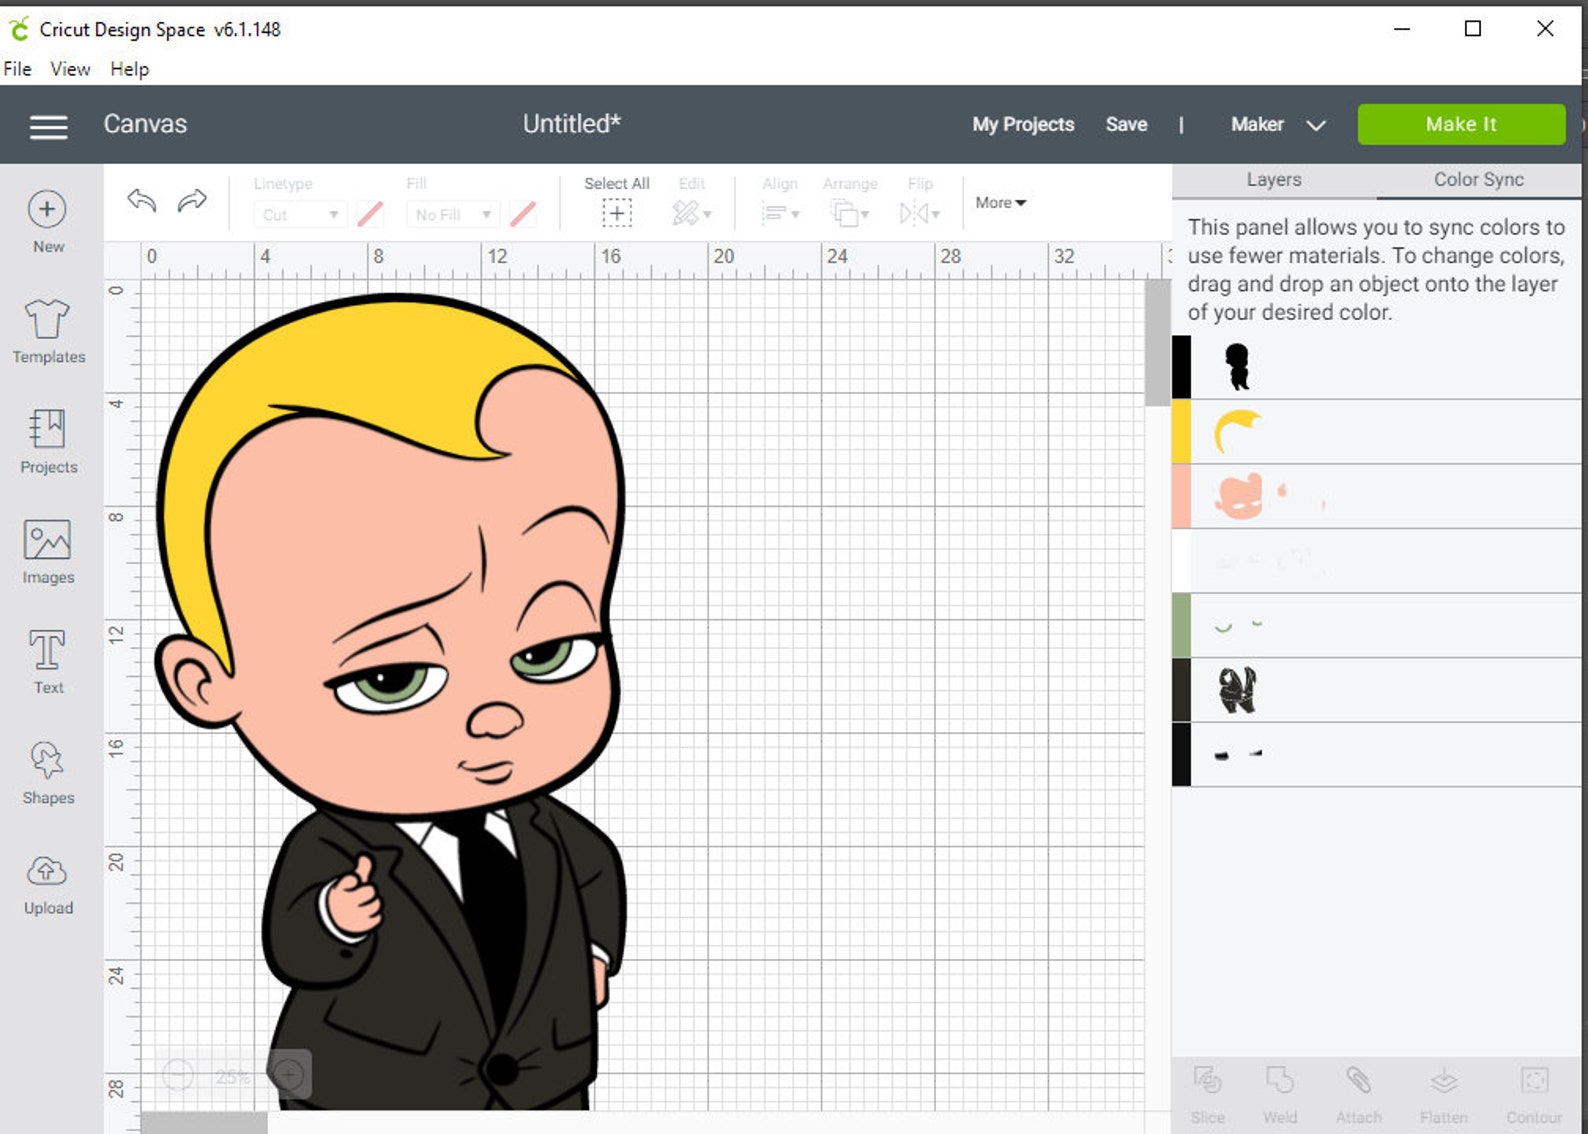Open the Arrange options dropdown

[850, 201]
